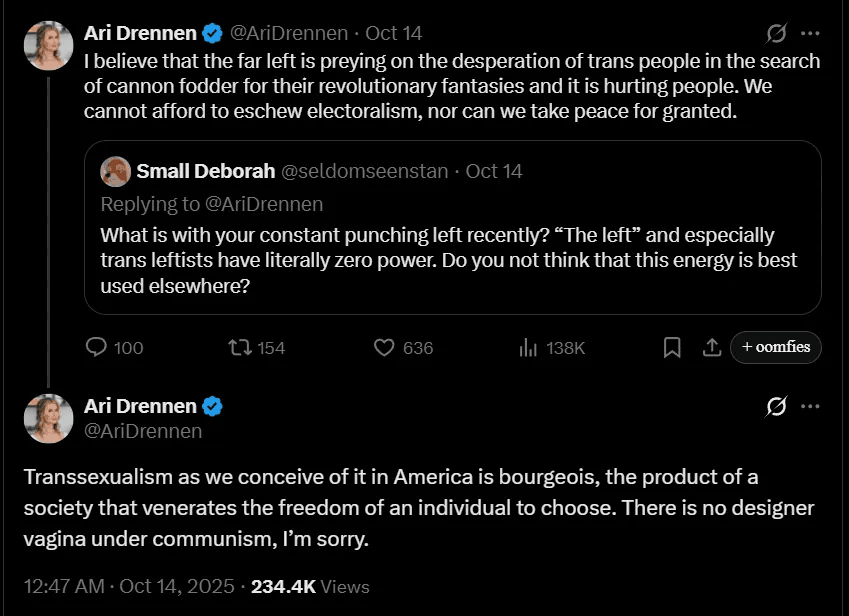
Task: Open Ari Drennen's lower profile avatar
Action: pyautogui.click(x=48, y=418)
